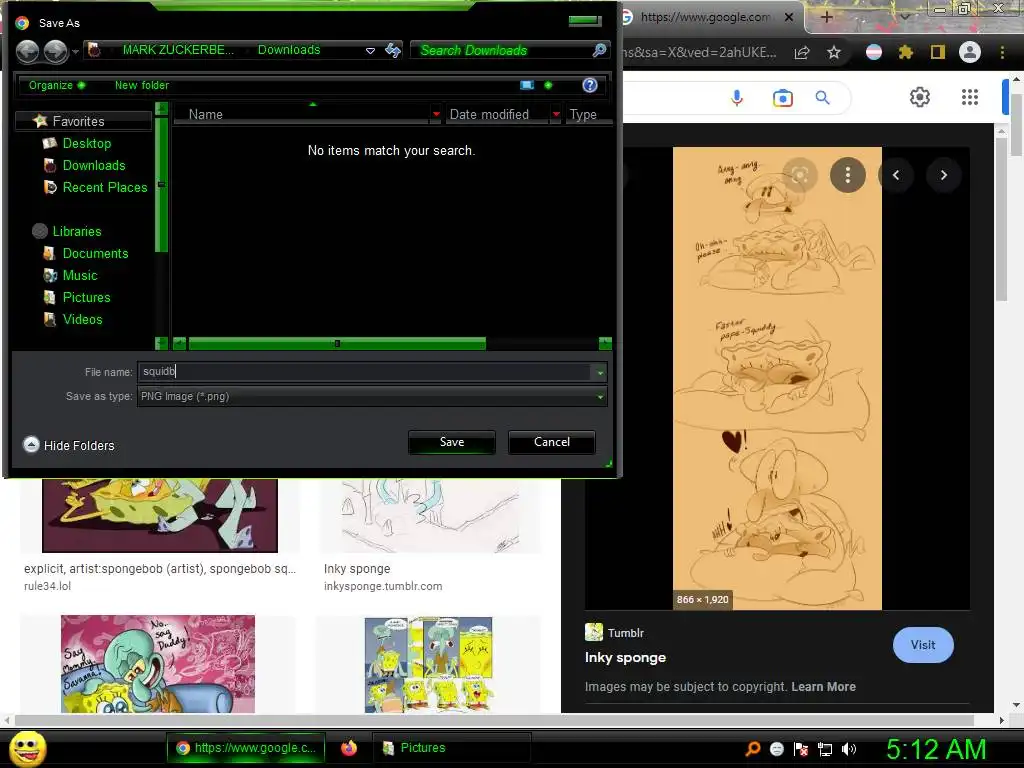Click the volume icon in system tray

(849, 749)
